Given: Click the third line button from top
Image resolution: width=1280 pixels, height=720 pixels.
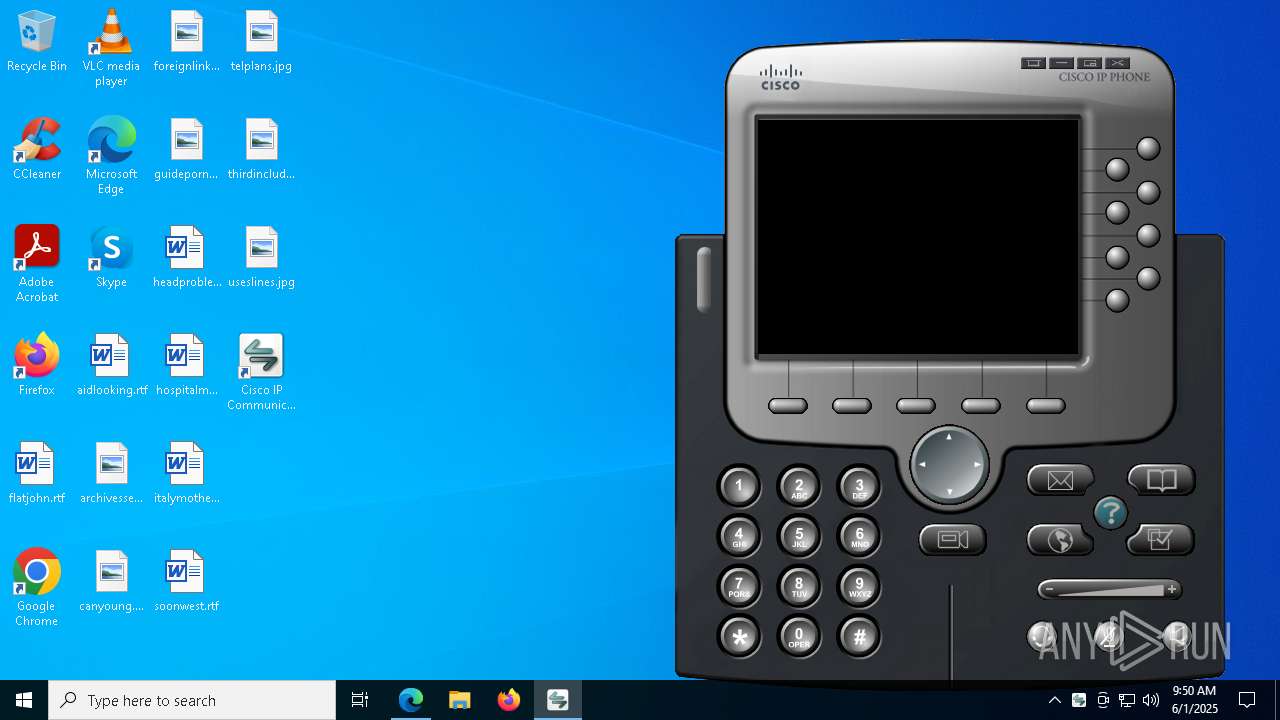Looking at the screenshot, I should point(1148,192).
